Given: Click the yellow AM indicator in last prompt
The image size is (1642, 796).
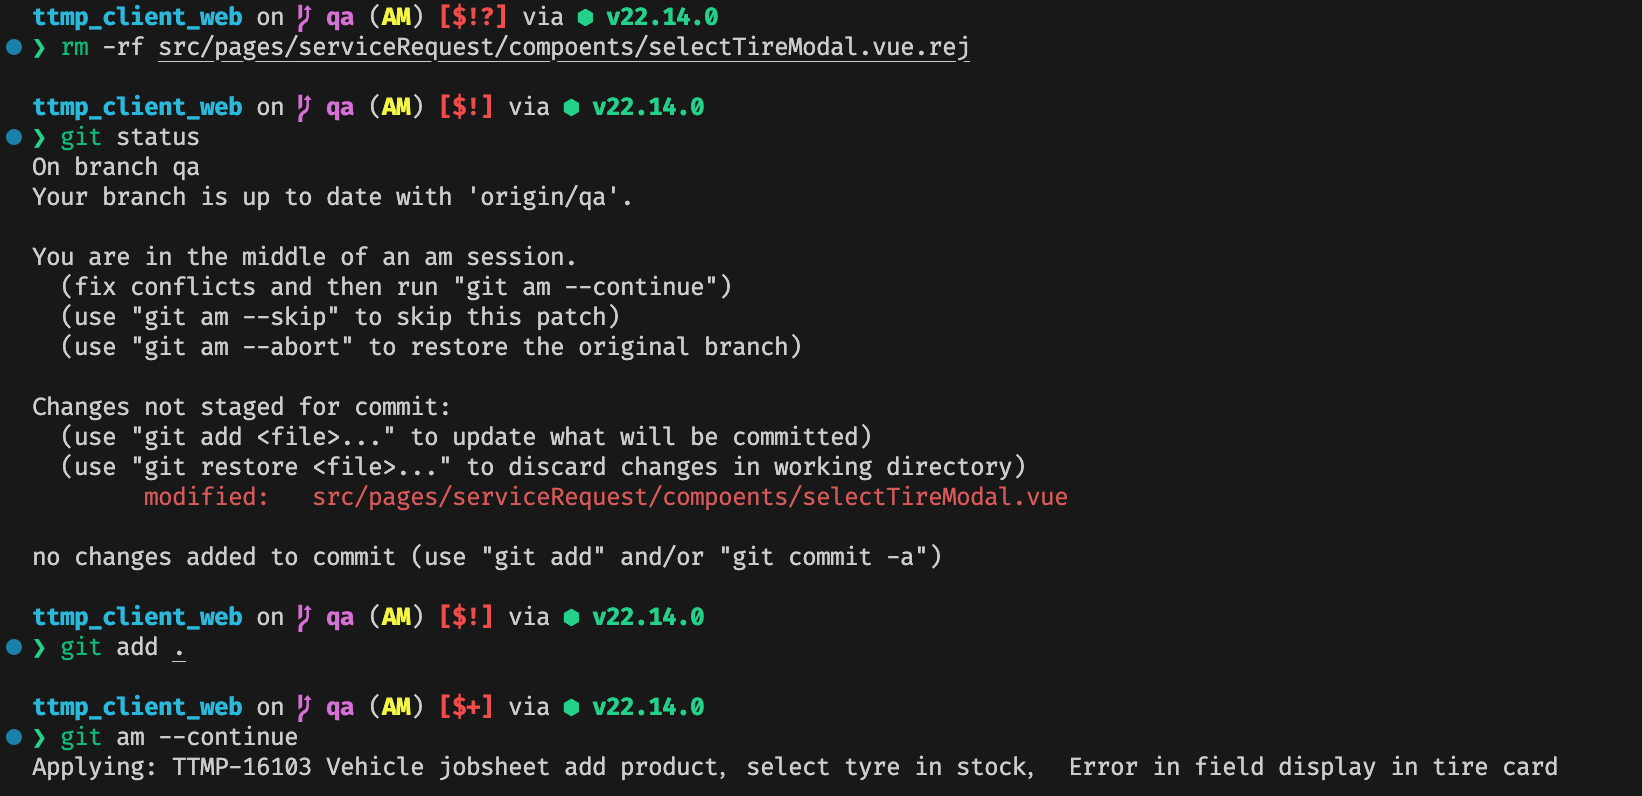Looking at the screenshot, I should coord(396,707).
